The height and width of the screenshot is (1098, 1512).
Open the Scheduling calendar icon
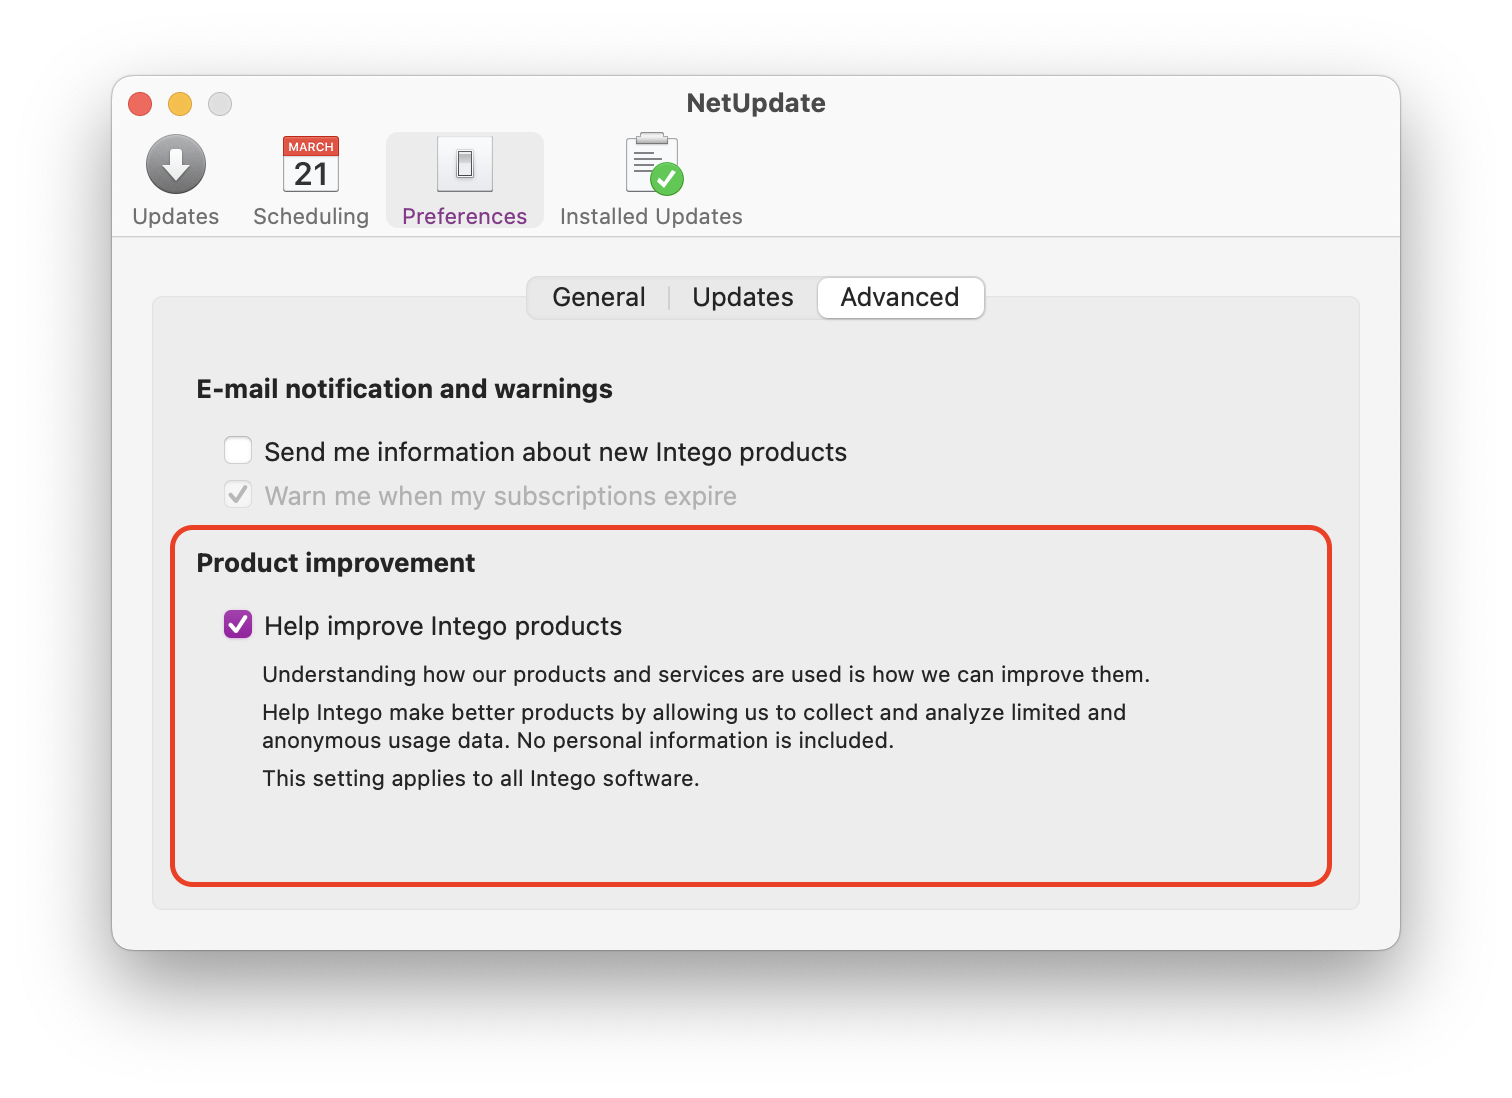[311, 164]
